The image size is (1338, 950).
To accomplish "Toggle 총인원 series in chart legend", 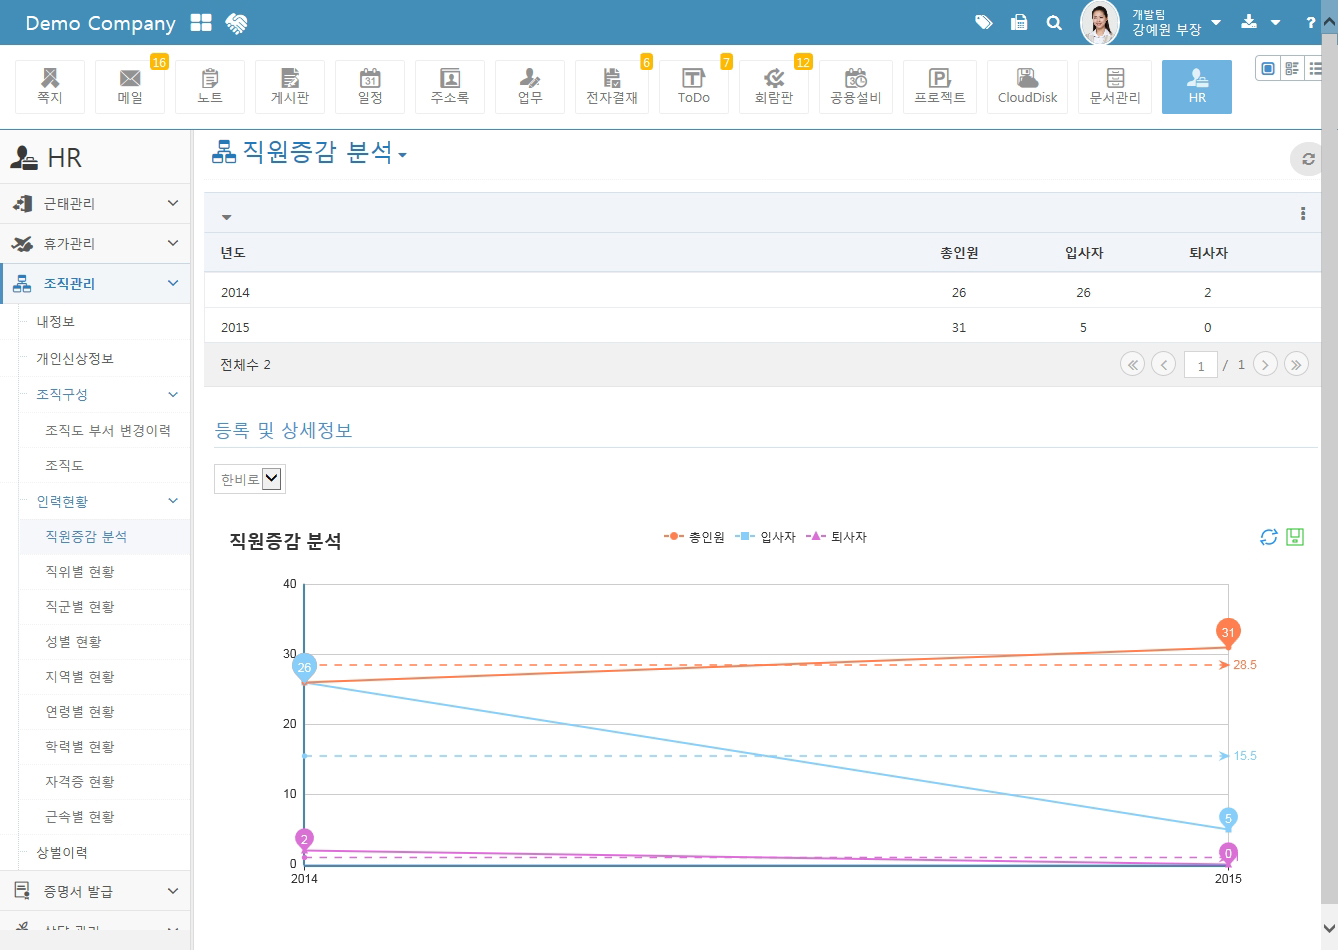I will pos(694,537).
